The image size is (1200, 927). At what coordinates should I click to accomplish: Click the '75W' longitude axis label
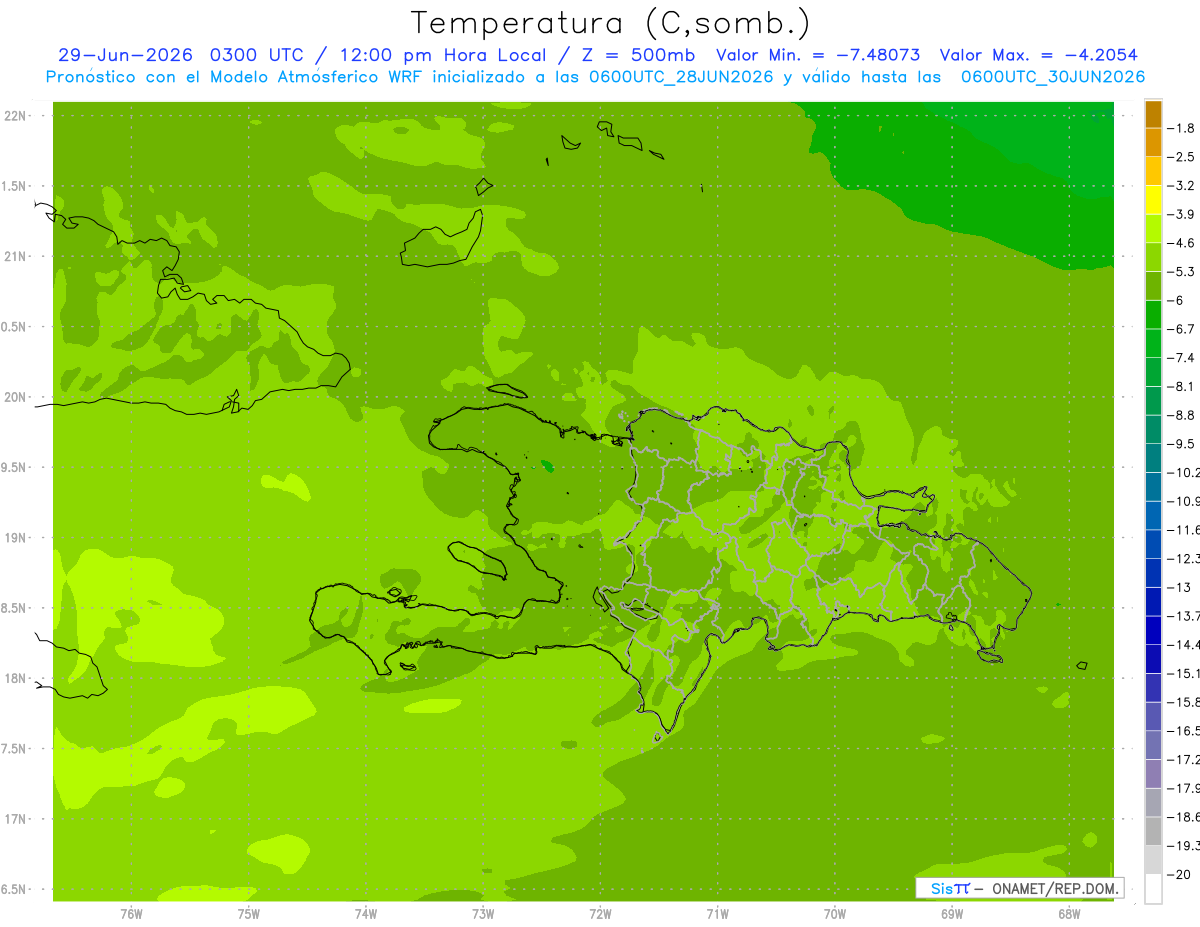248,913
